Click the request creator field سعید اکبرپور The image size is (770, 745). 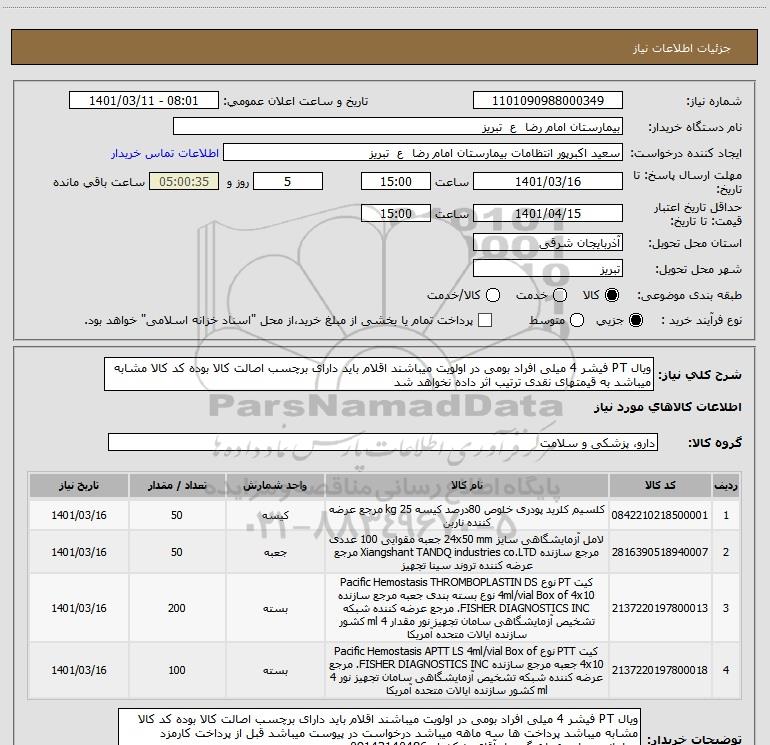point(423,153)
